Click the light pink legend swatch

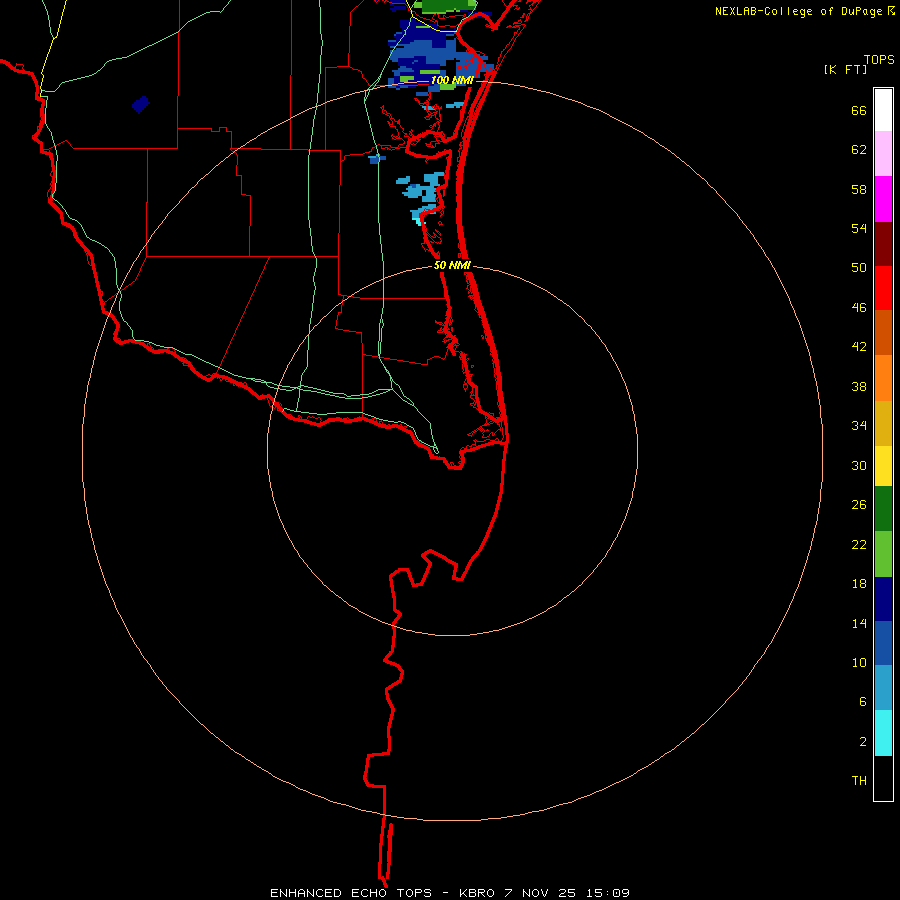click(883, 154)
